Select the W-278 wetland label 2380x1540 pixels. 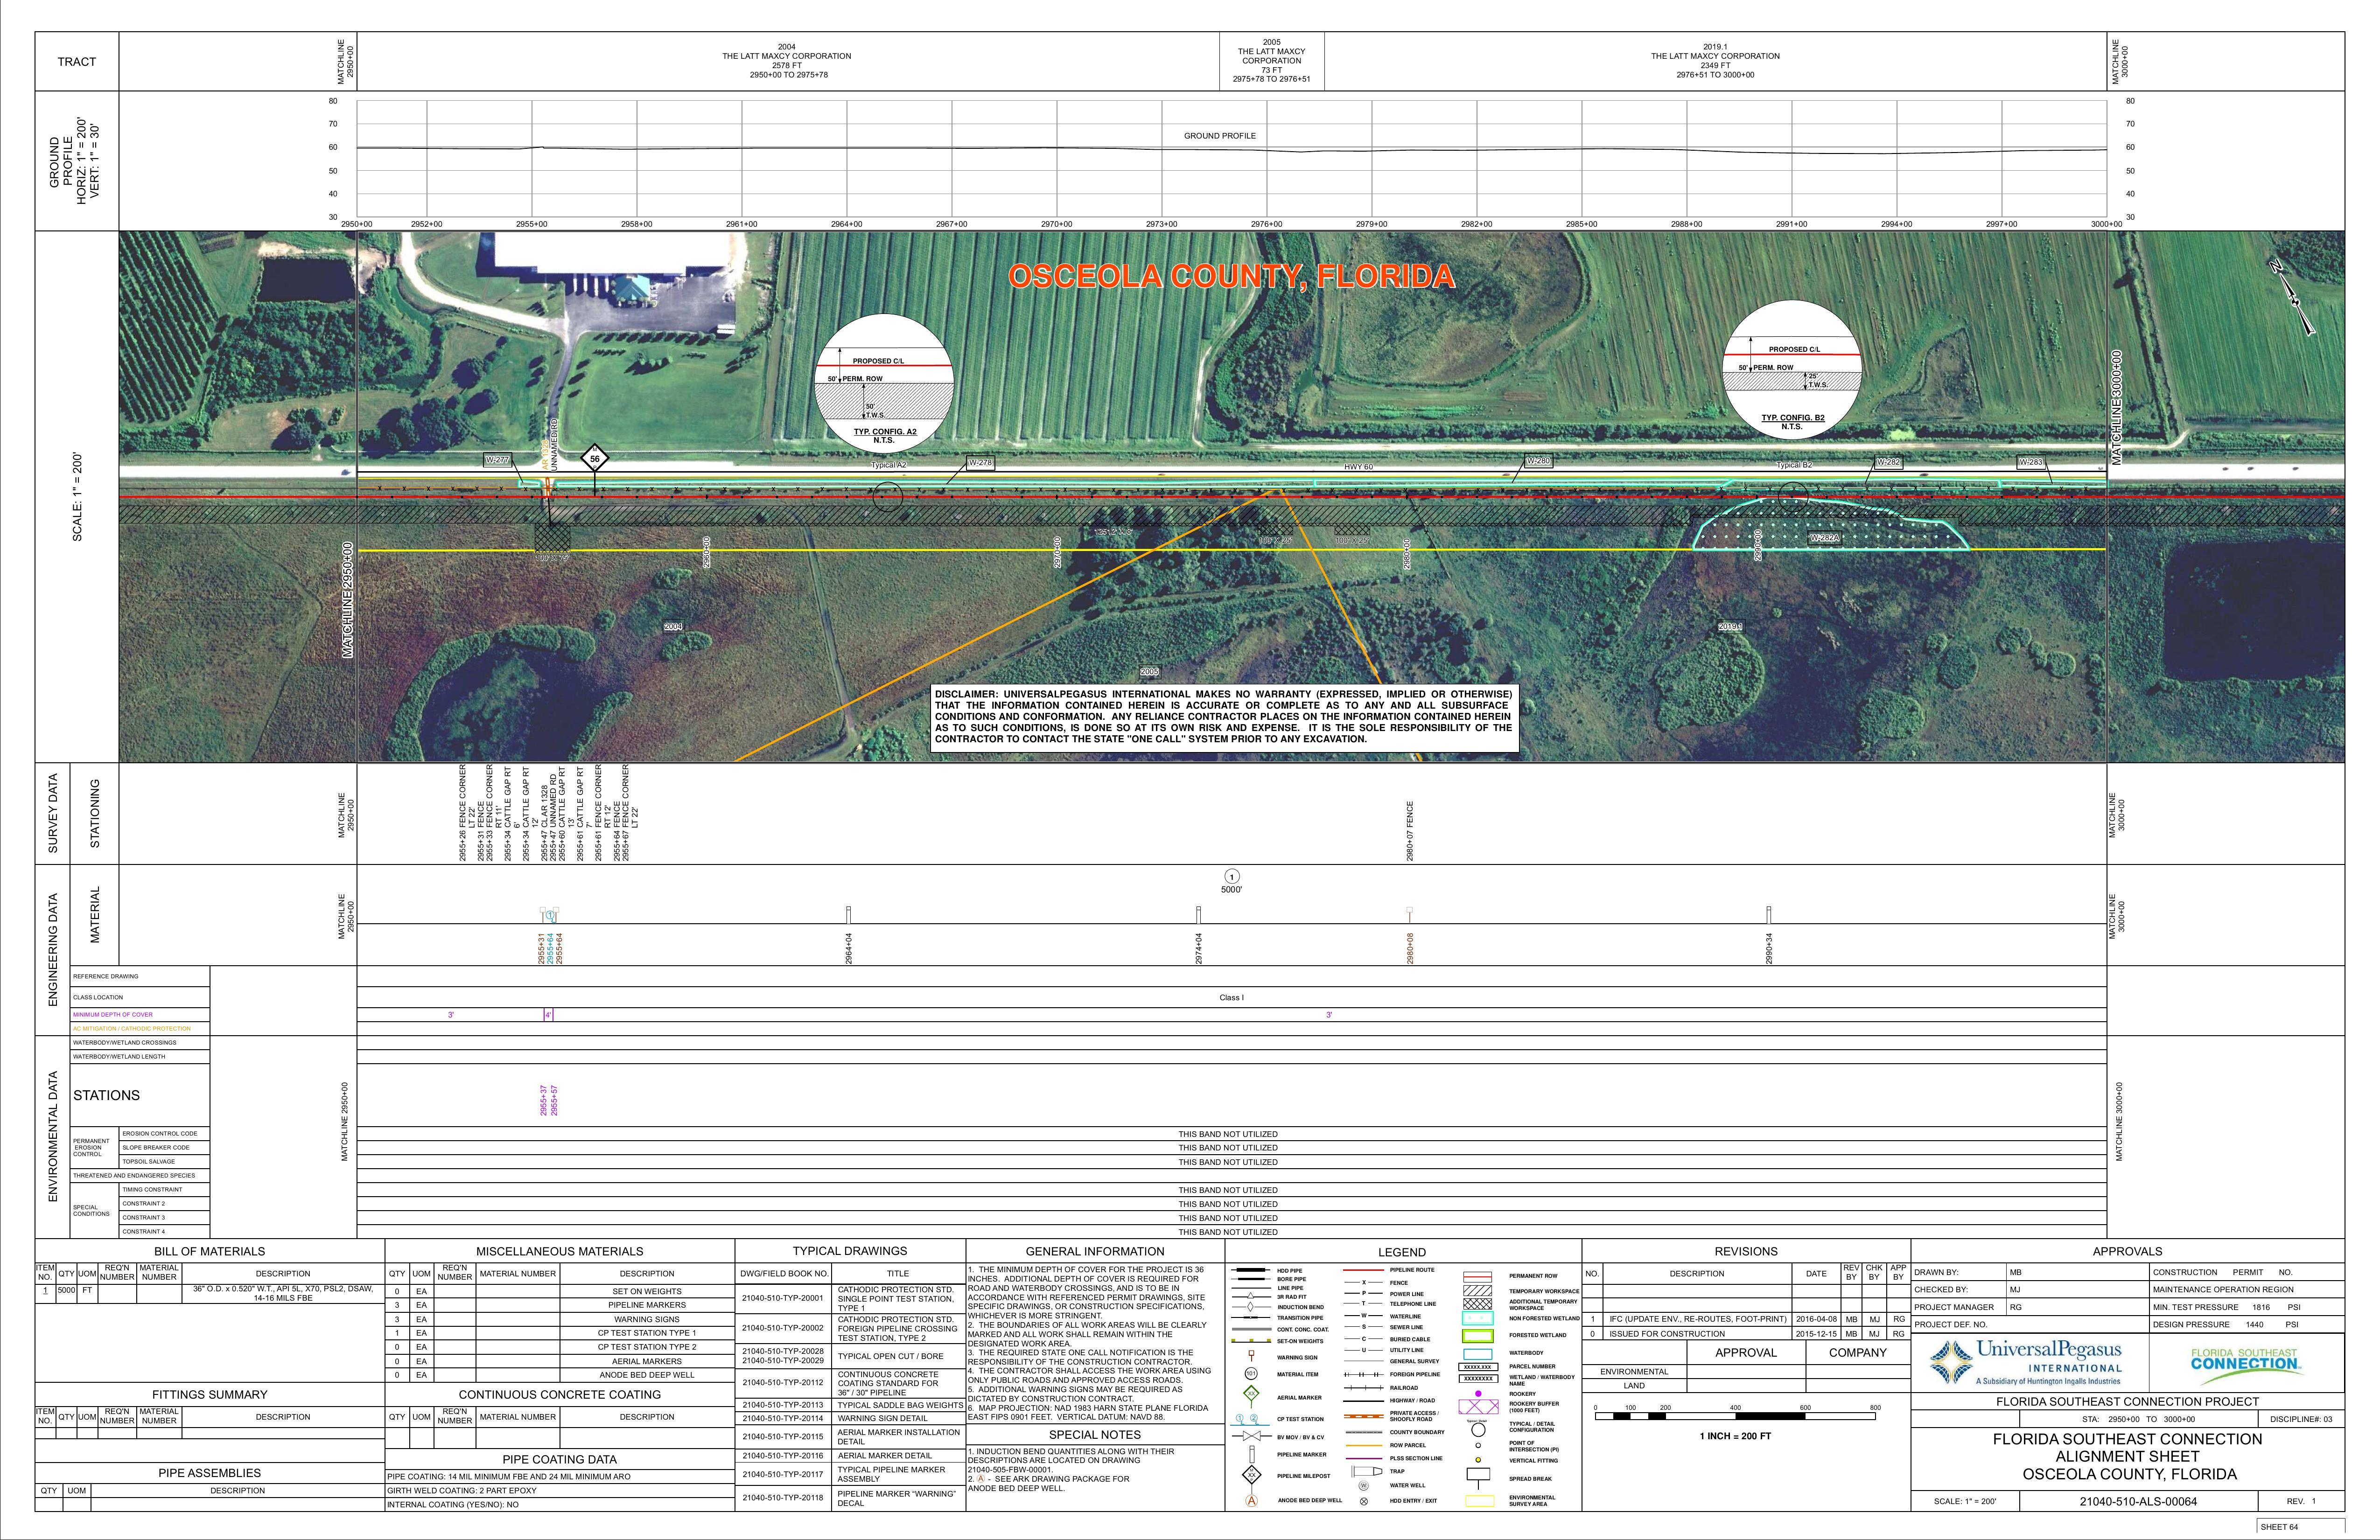coord(980,463)
